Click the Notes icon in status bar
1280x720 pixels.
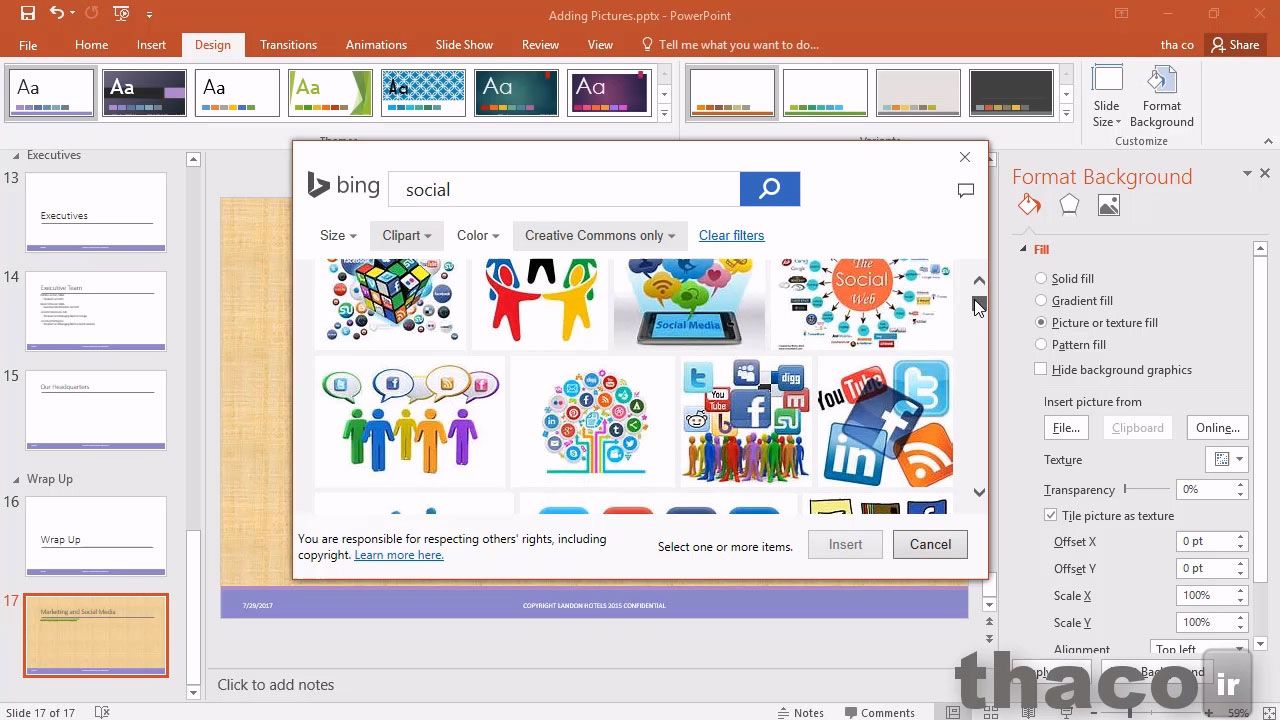tap(781, 712)
